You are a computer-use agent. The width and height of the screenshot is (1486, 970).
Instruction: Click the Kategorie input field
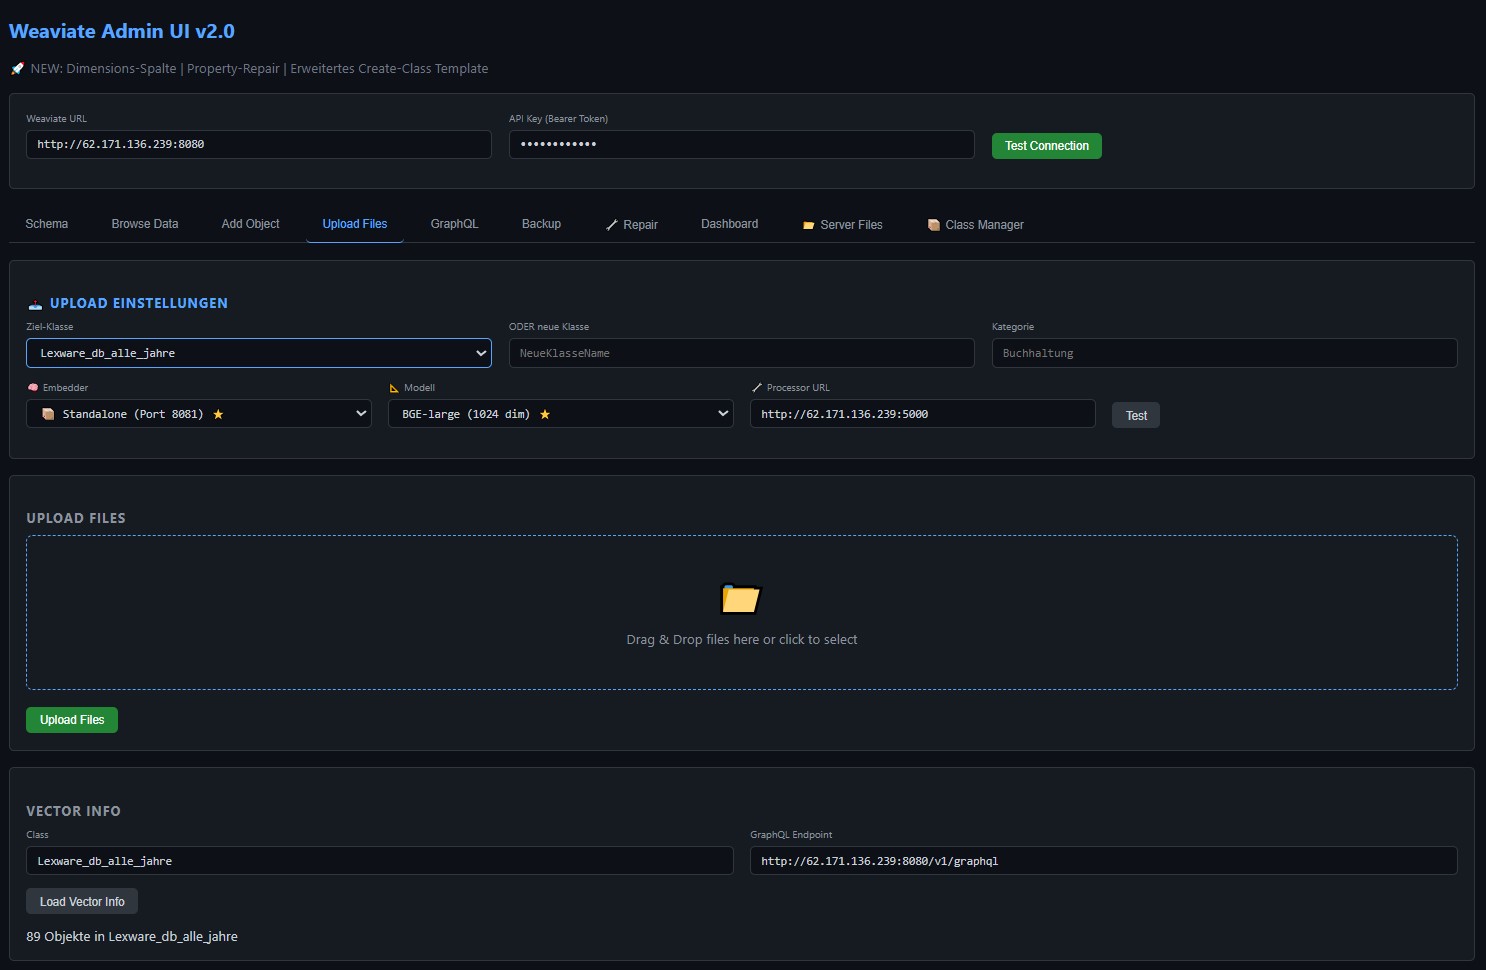pos(1225,353)
